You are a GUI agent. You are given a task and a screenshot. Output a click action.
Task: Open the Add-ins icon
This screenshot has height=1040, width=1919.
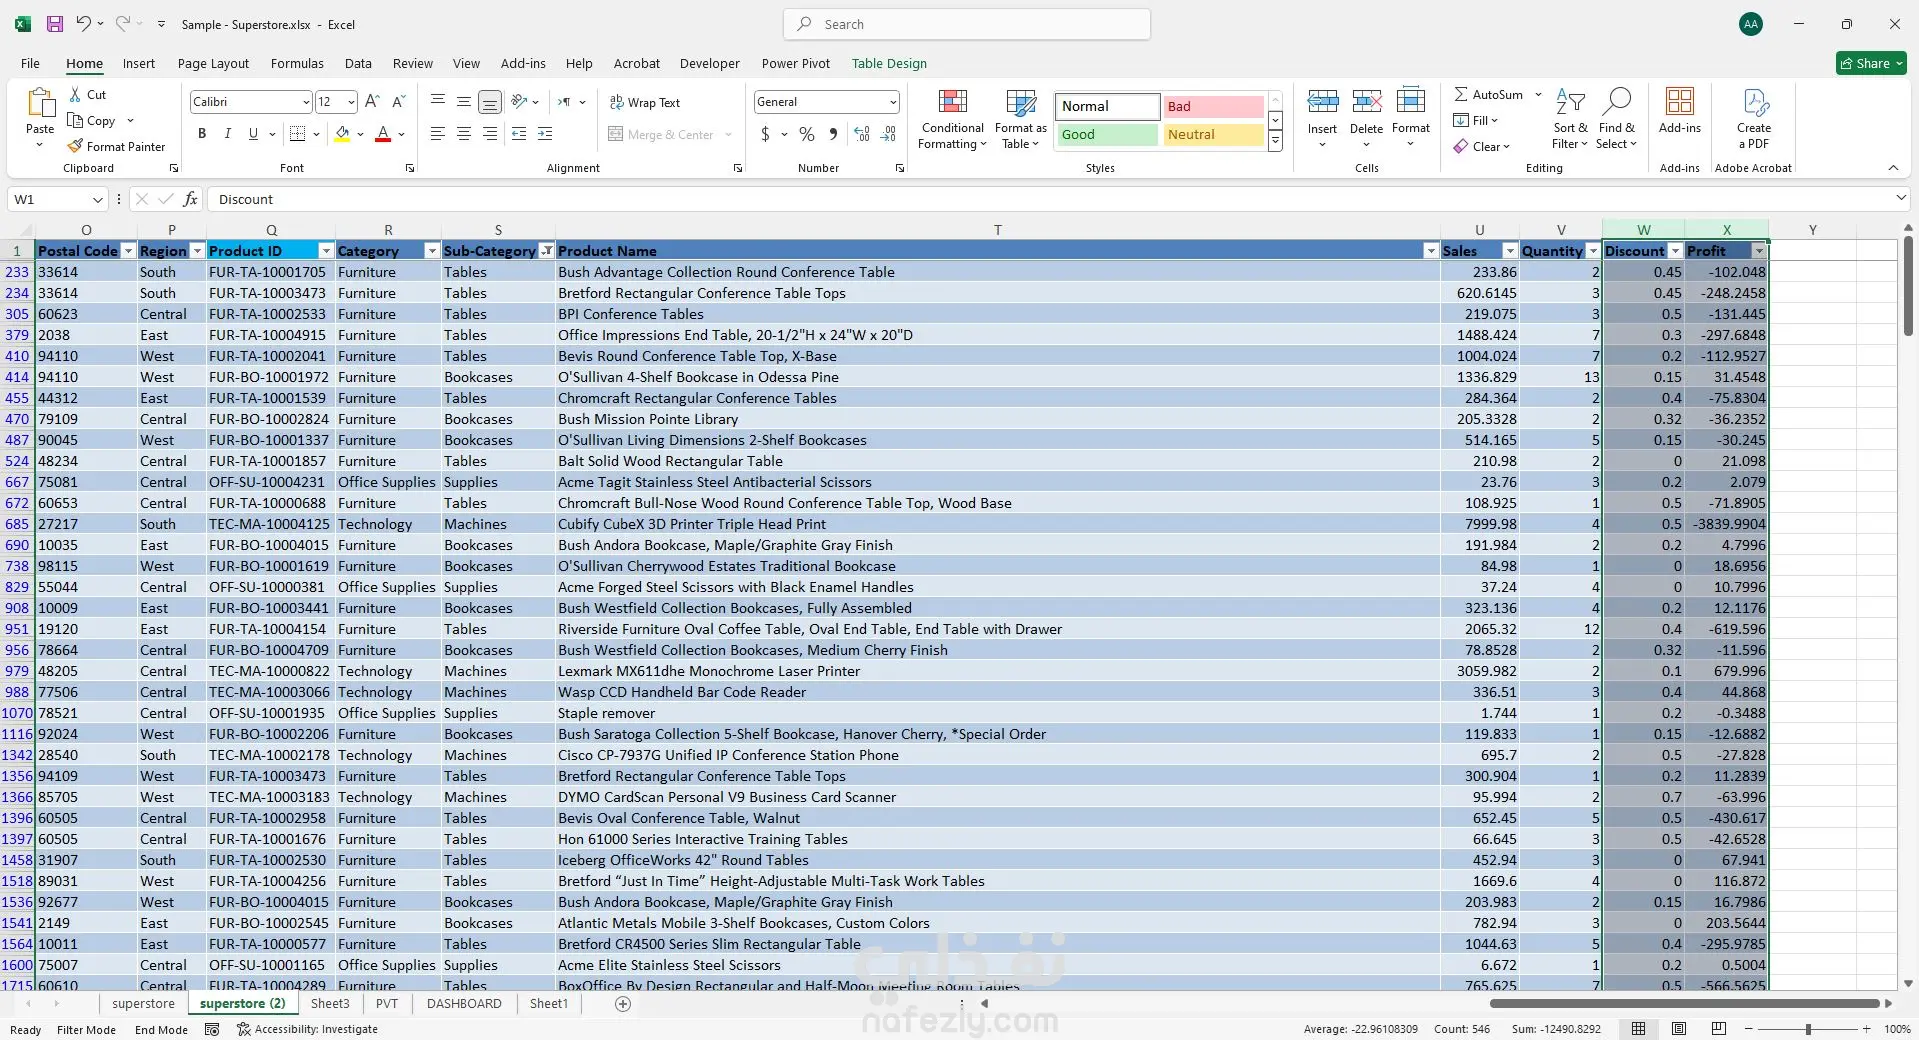click(x=1679, y=101)
